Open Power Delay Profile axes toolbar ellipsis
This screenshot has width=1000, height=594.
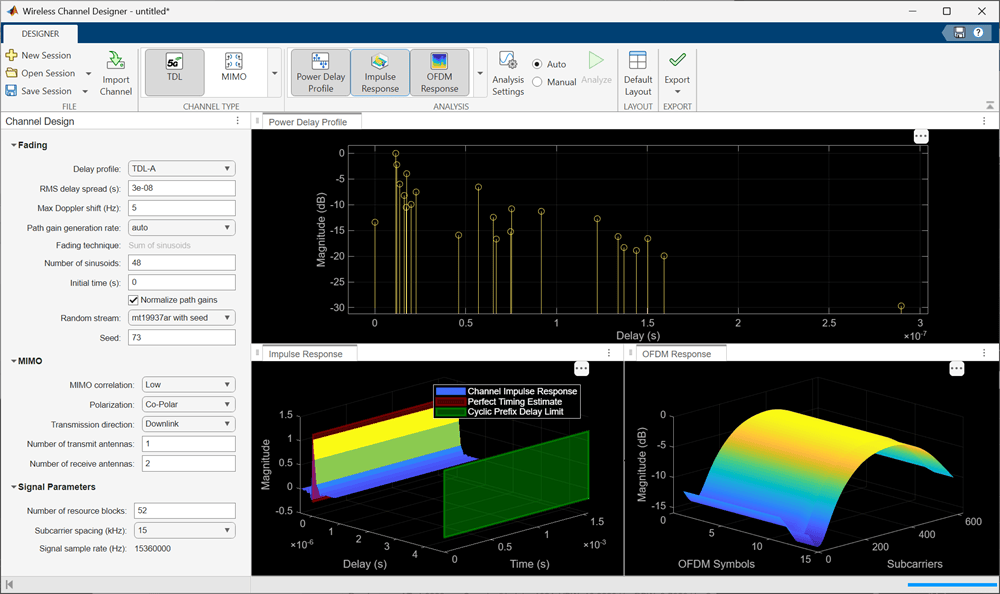(x=921, y=136)
